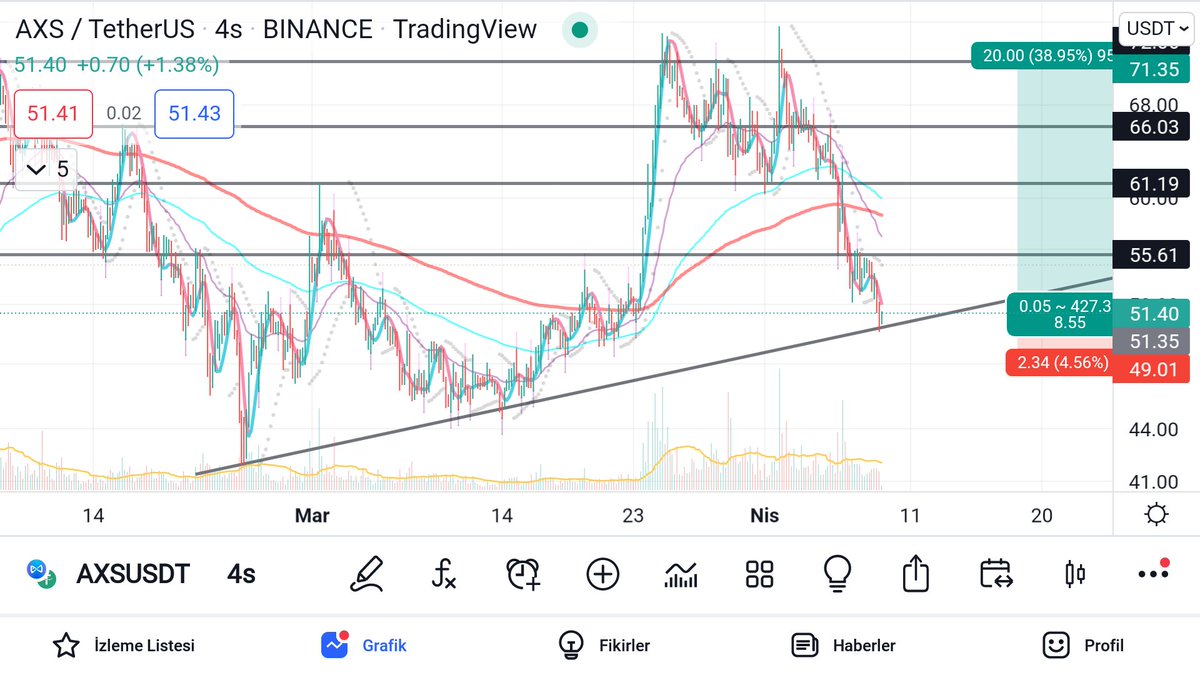
Task: Click the gray 51.35 price label
Action: (1153, 341)
